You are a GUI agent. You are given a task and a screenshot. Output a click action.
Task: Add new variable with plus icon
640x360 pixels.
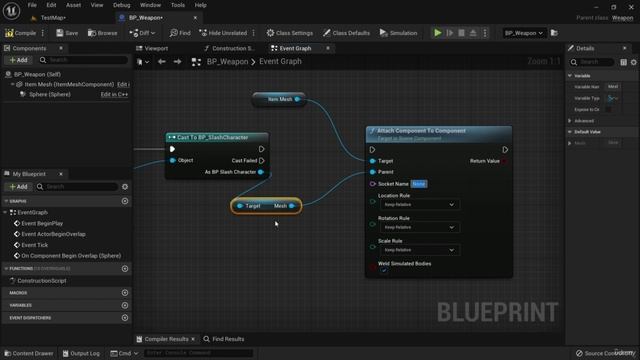[x=125, y=305]
